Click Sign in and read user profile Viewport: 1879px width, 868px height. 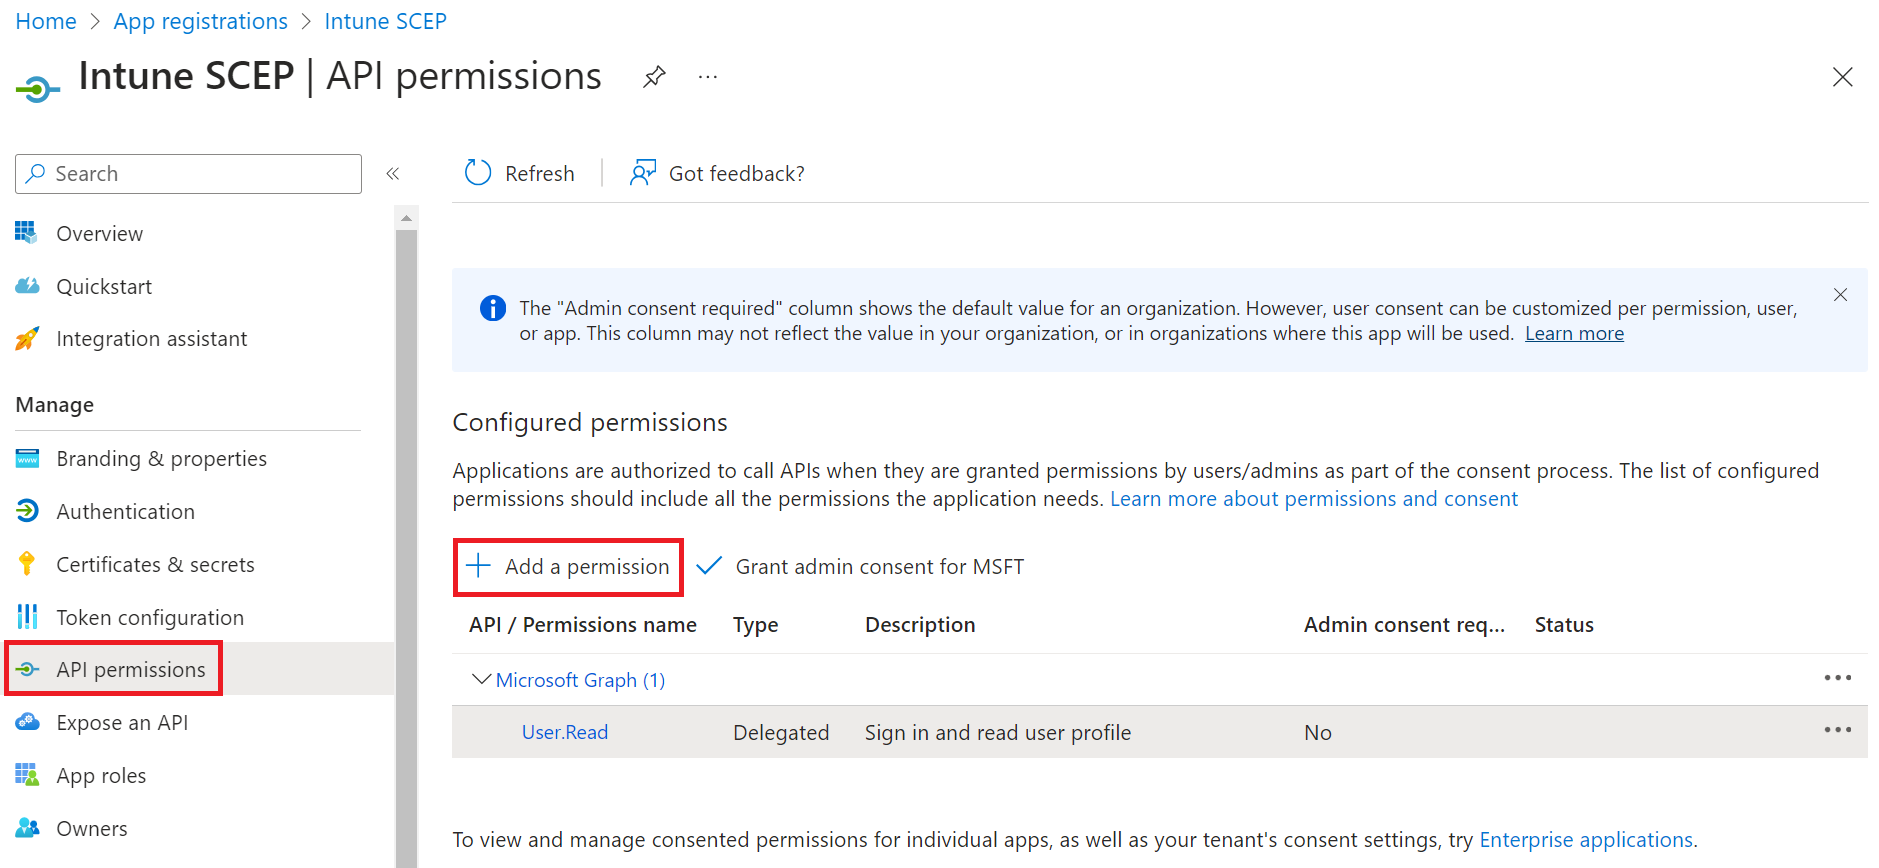pyautogui.click(x=998, y=732)
